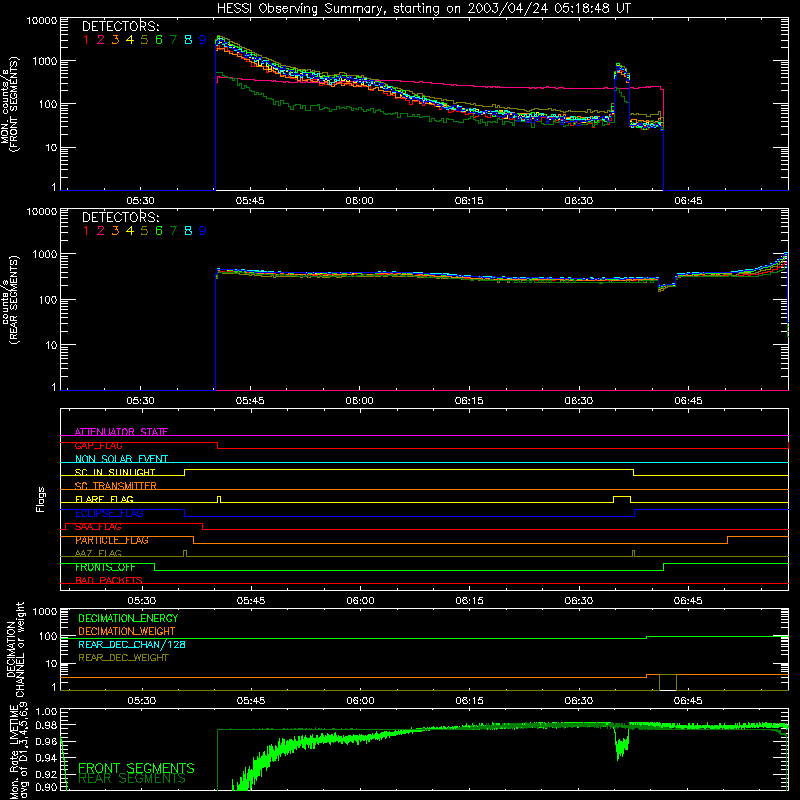Pick detector 6 in rear segments legend
The image size is (800, 800).
coord(159,231)
